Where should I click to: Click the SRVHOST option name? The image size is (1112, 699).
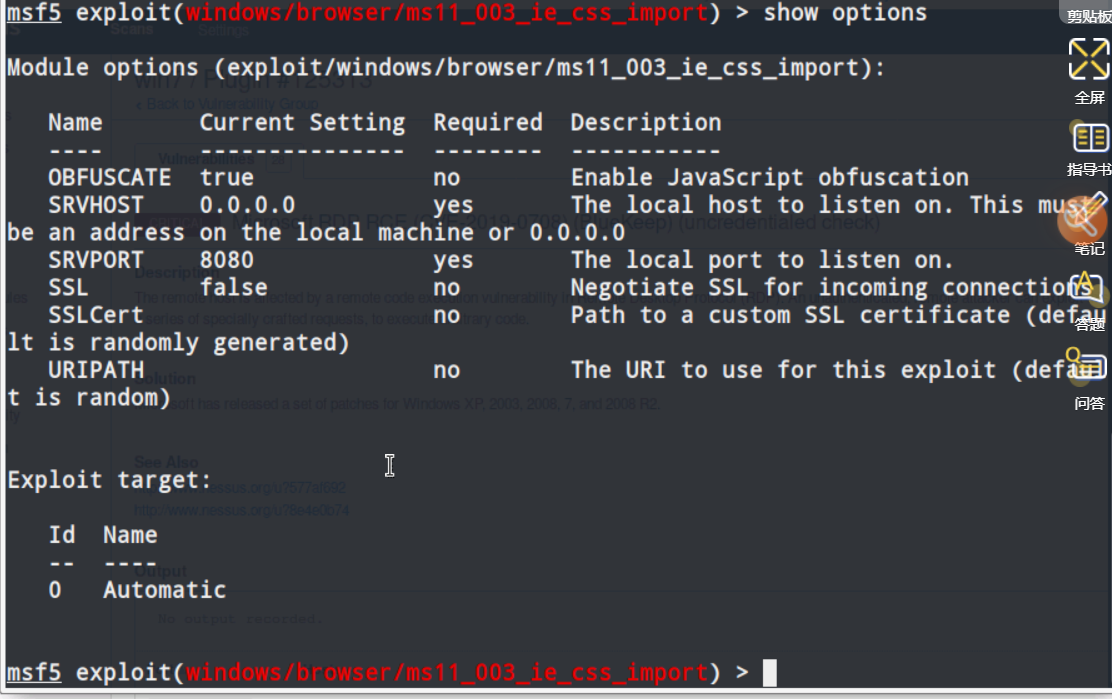click(x=96, y=205)
